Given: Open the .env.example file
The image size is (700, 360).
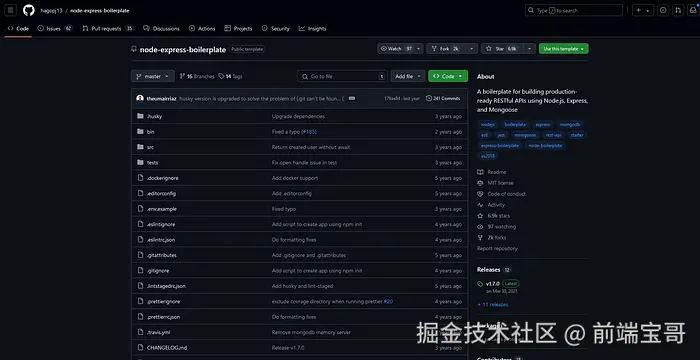Looking at the screenshot, I should 162,209.
